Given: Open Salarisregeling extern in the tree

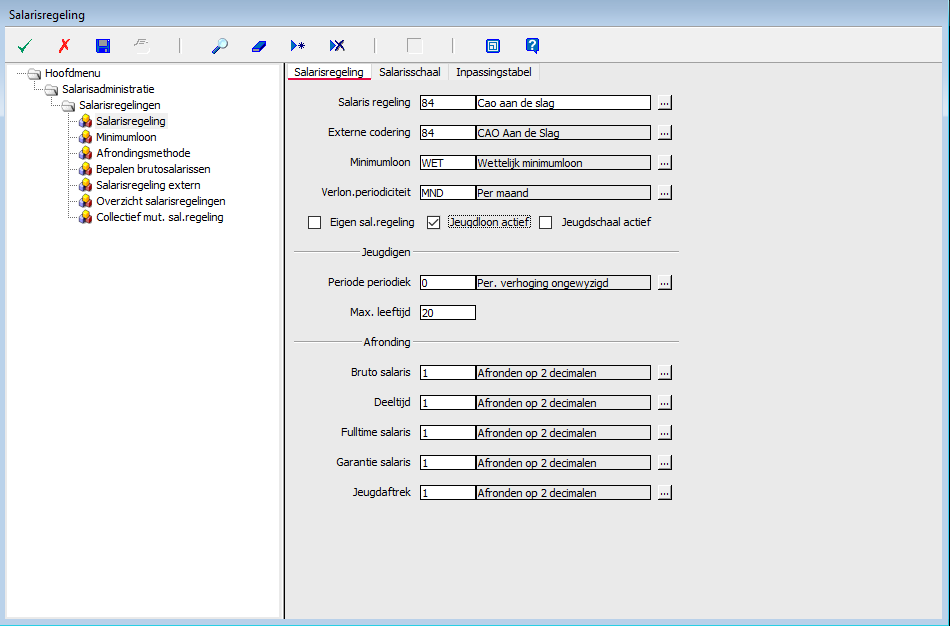Looking at the screenshot, I should click(x=148, y=185).
